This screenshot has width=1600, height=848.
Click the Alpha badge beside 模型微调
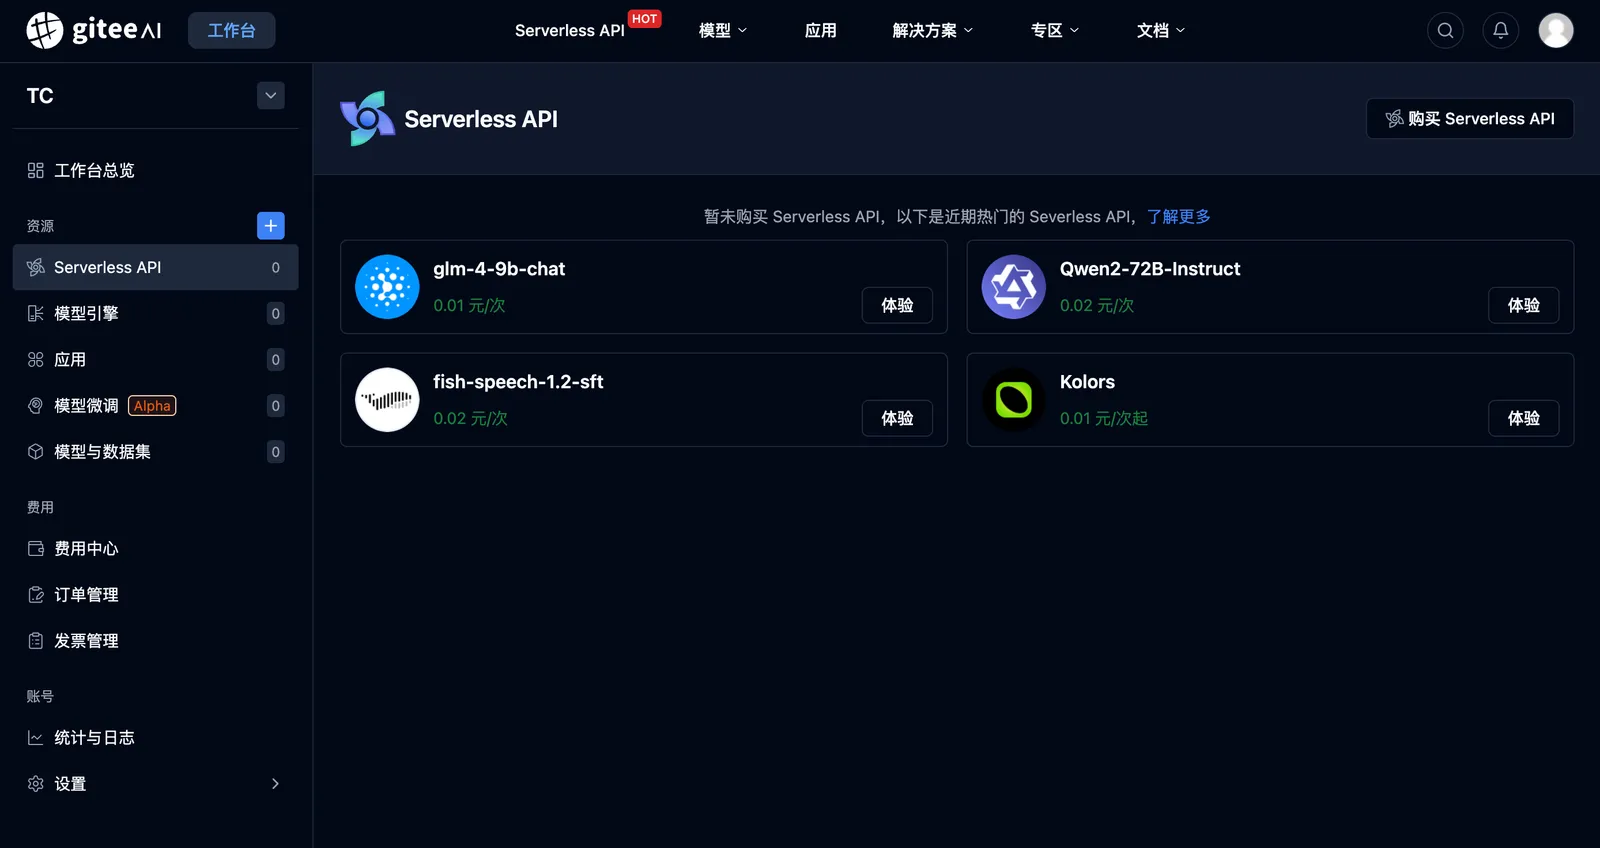click(152, 406)
